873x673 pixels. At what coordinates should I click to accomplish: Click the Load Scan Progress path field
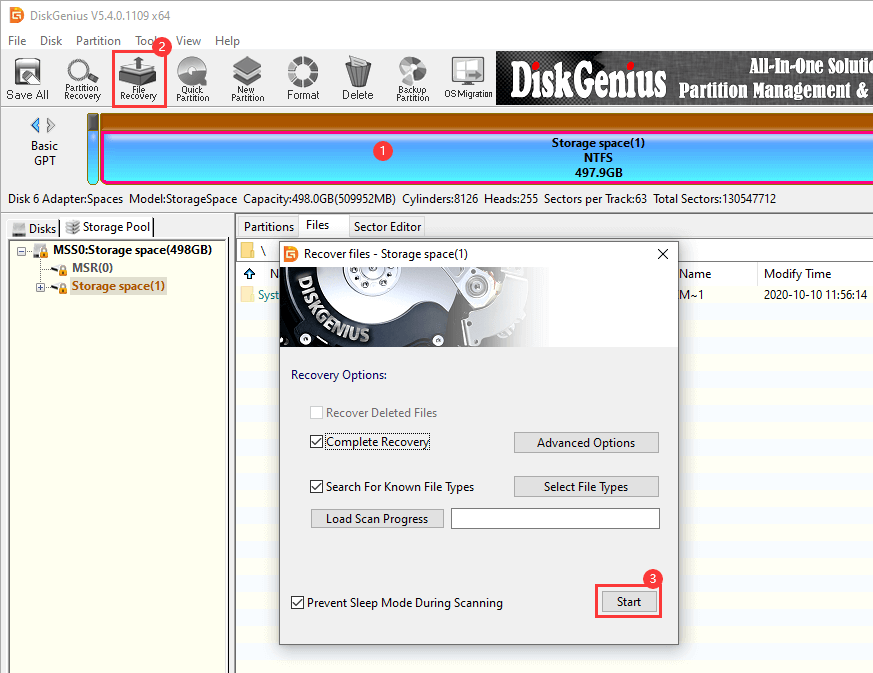[x=555, y=518]
